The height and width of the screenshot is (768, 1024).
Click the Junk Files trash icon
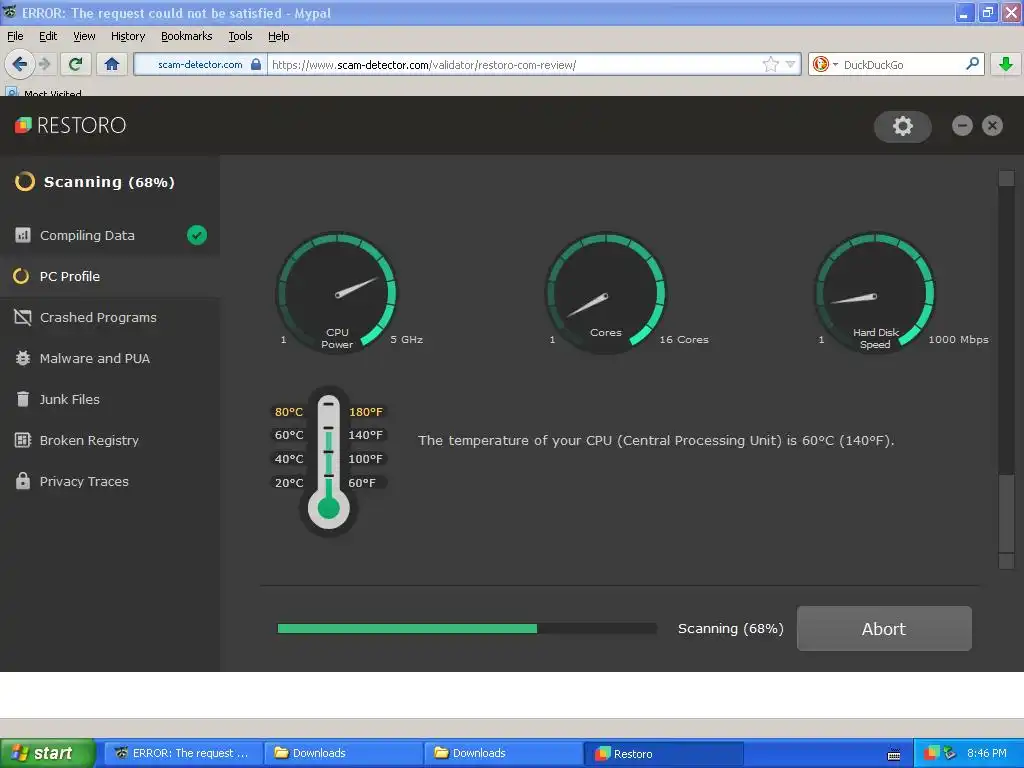tap(23, 399)
